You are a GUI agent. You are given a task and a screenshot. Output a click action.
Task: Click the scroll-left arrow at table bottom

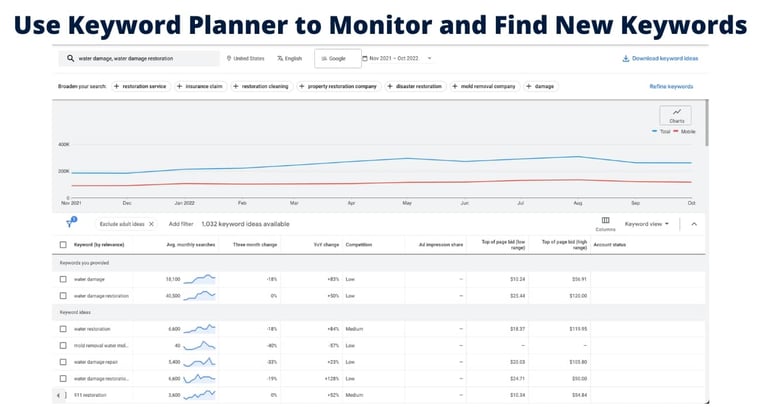pos(59,395)
